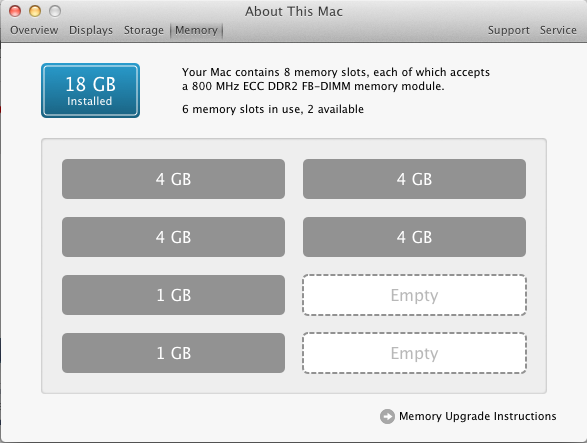This screenshot has width=587, height=443.
Task: Click the Memory tab
Action: [197, 30]
